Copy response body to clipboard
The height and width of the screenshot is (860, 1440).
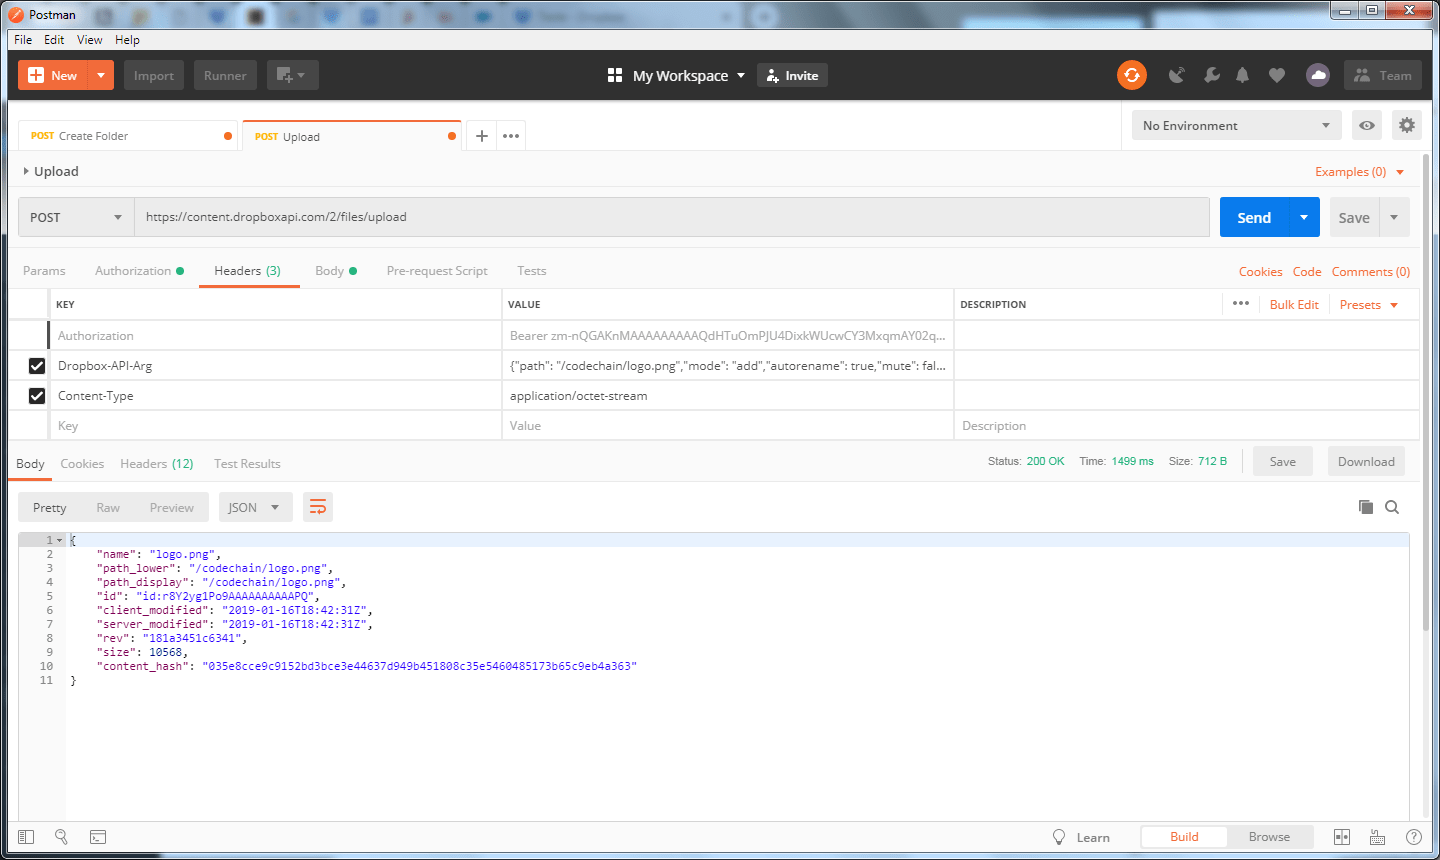pyautogui.click(x=1366, y=507)
